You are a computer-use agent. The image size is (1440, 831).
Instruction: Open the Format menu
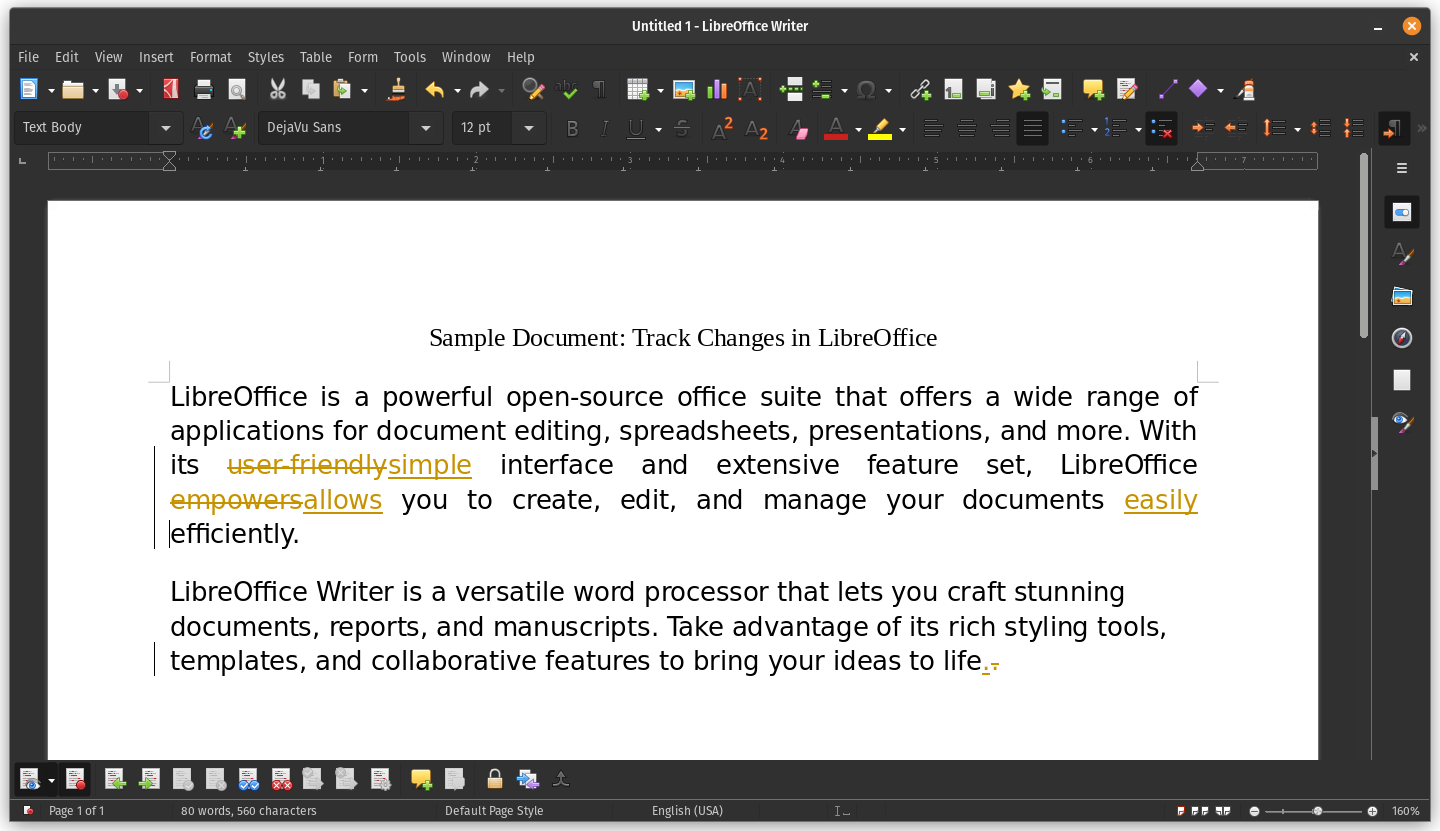211,57
